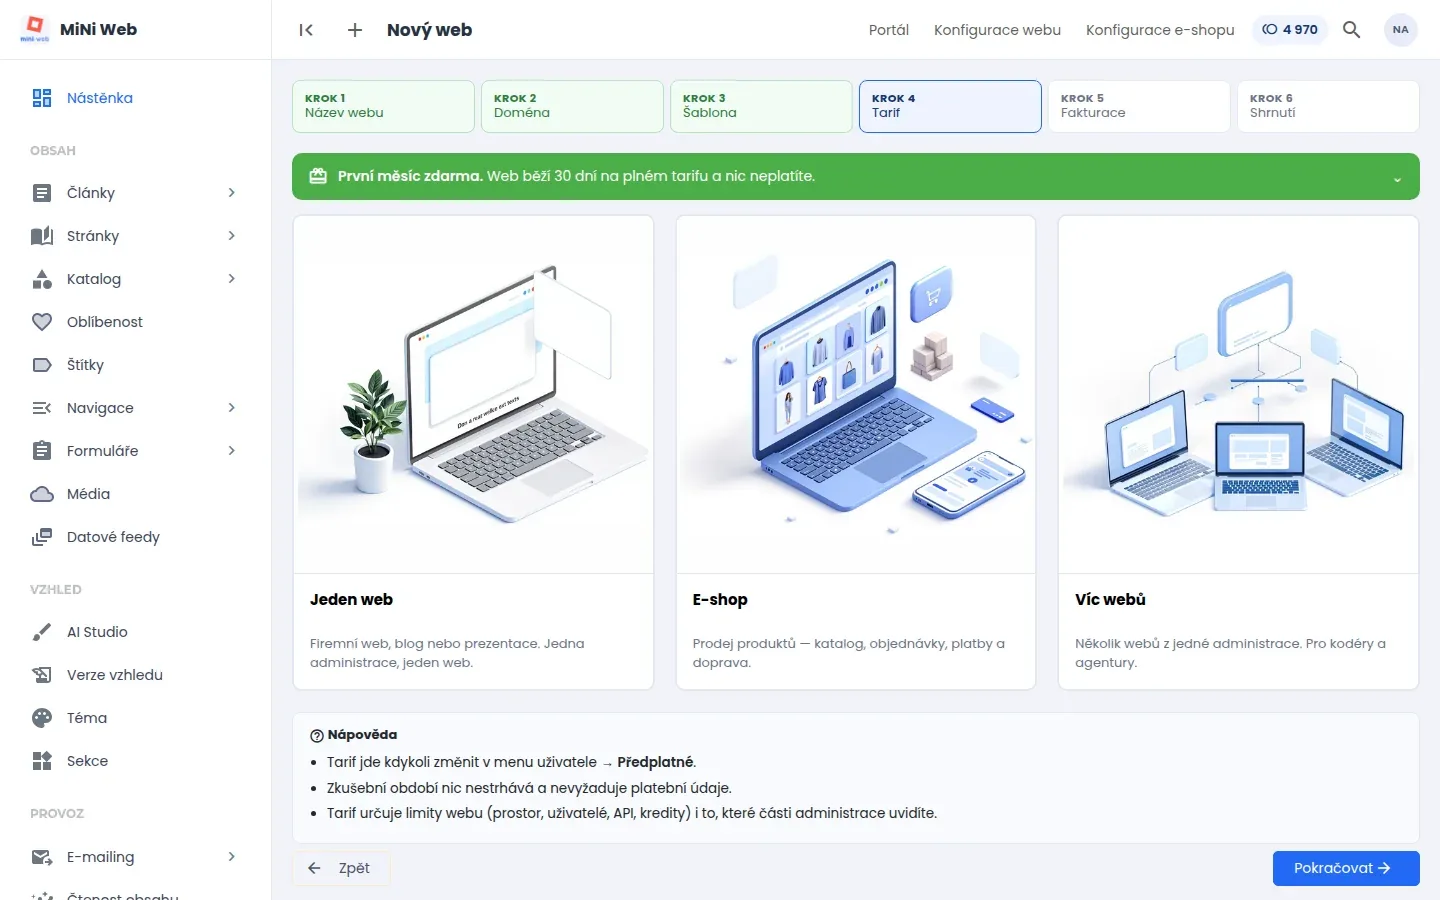
Task: Click the Pokračovat button
Action: click(x=1346, y=868)
